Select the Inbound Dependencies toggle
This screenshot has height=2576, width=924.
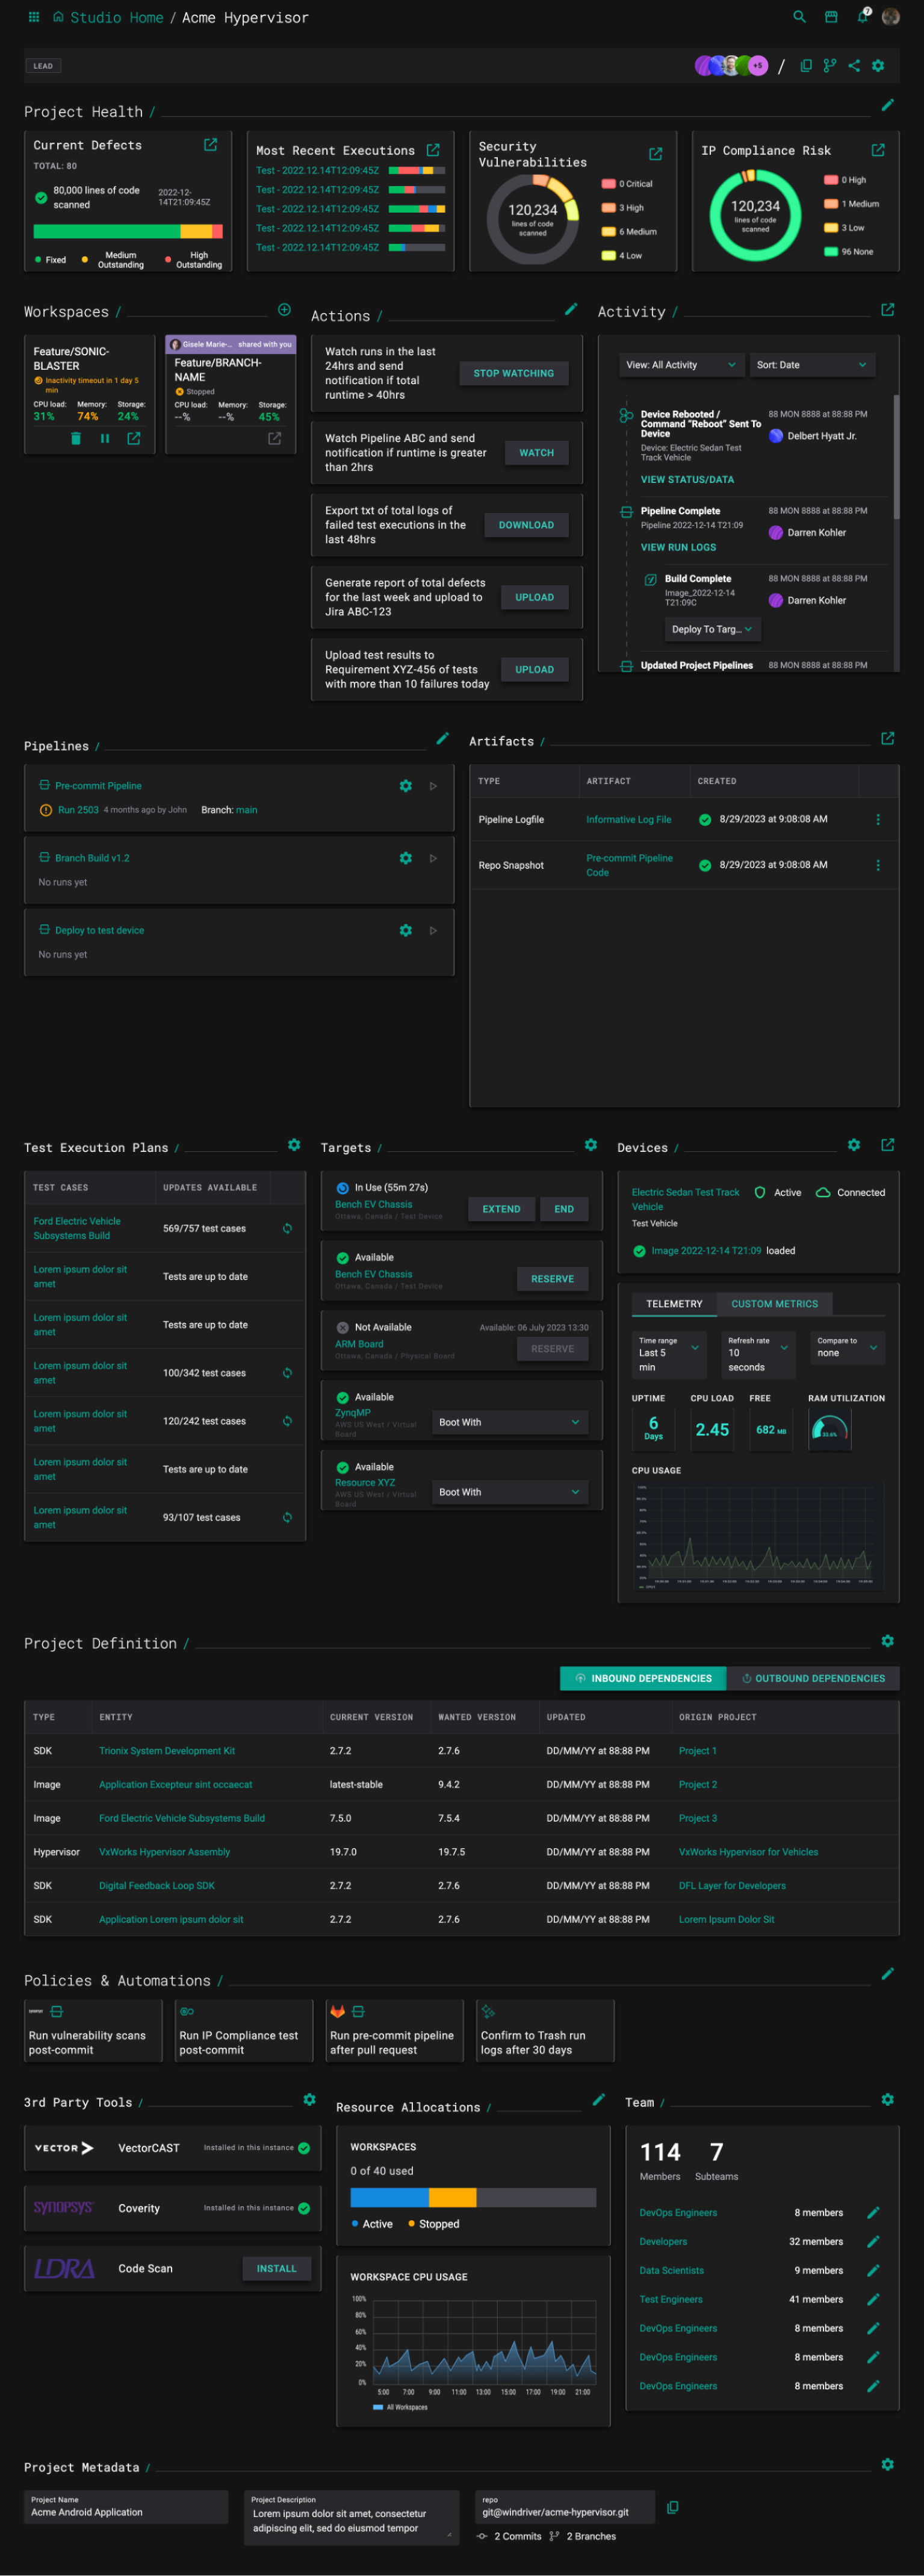[x=643, y=1678]
